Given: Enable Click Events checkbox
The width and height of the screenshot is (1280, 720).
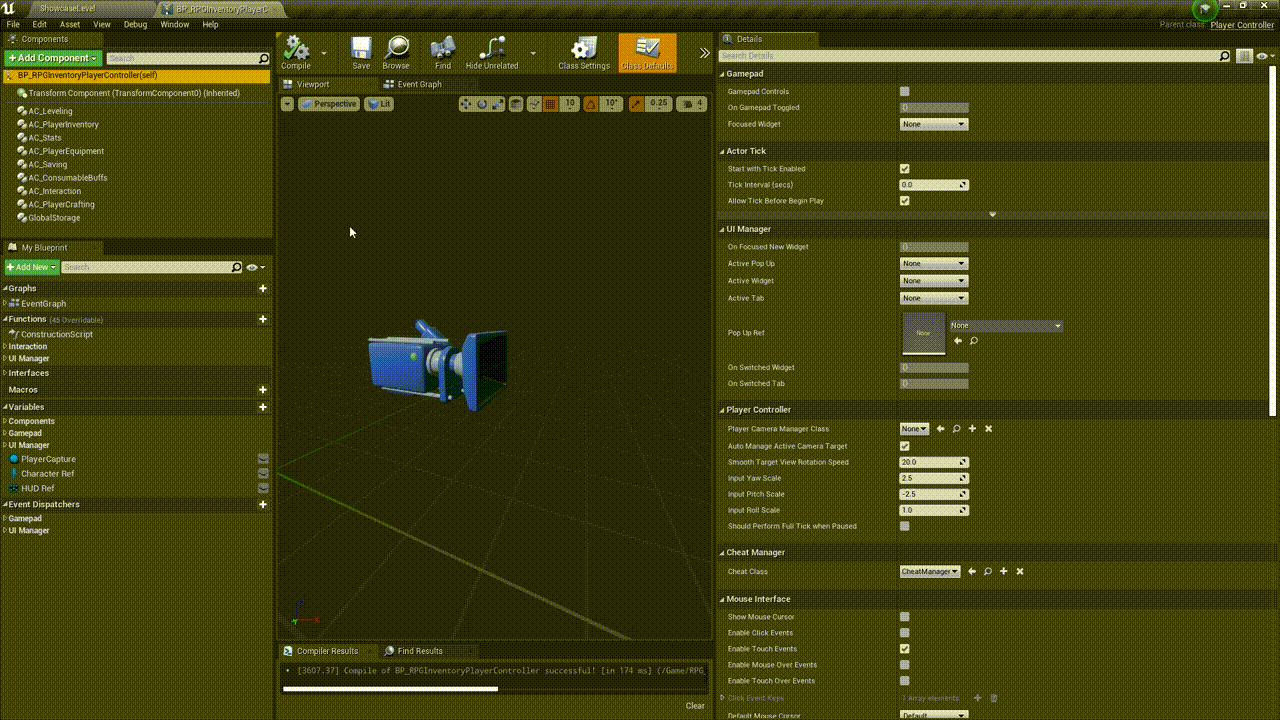Looking at the screenshot, I should 905,633.
